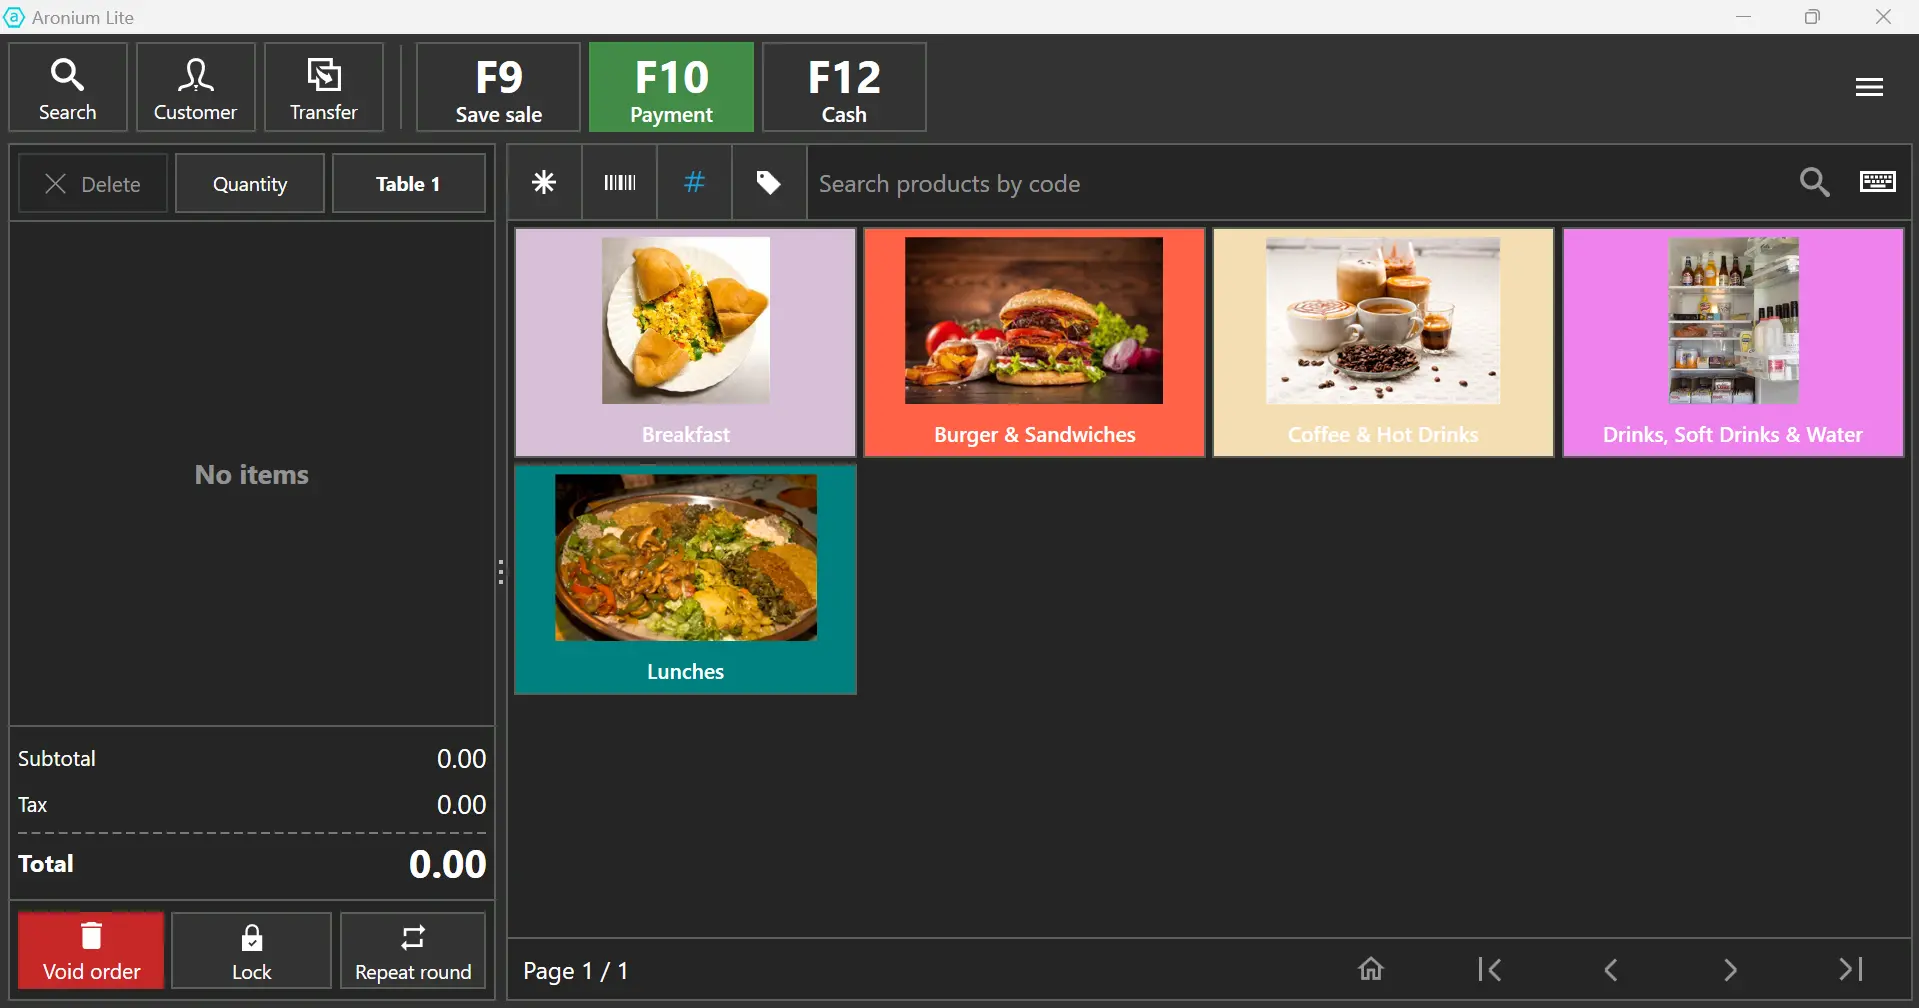
Task: Go to the next product page
Action: point(1730,969)
